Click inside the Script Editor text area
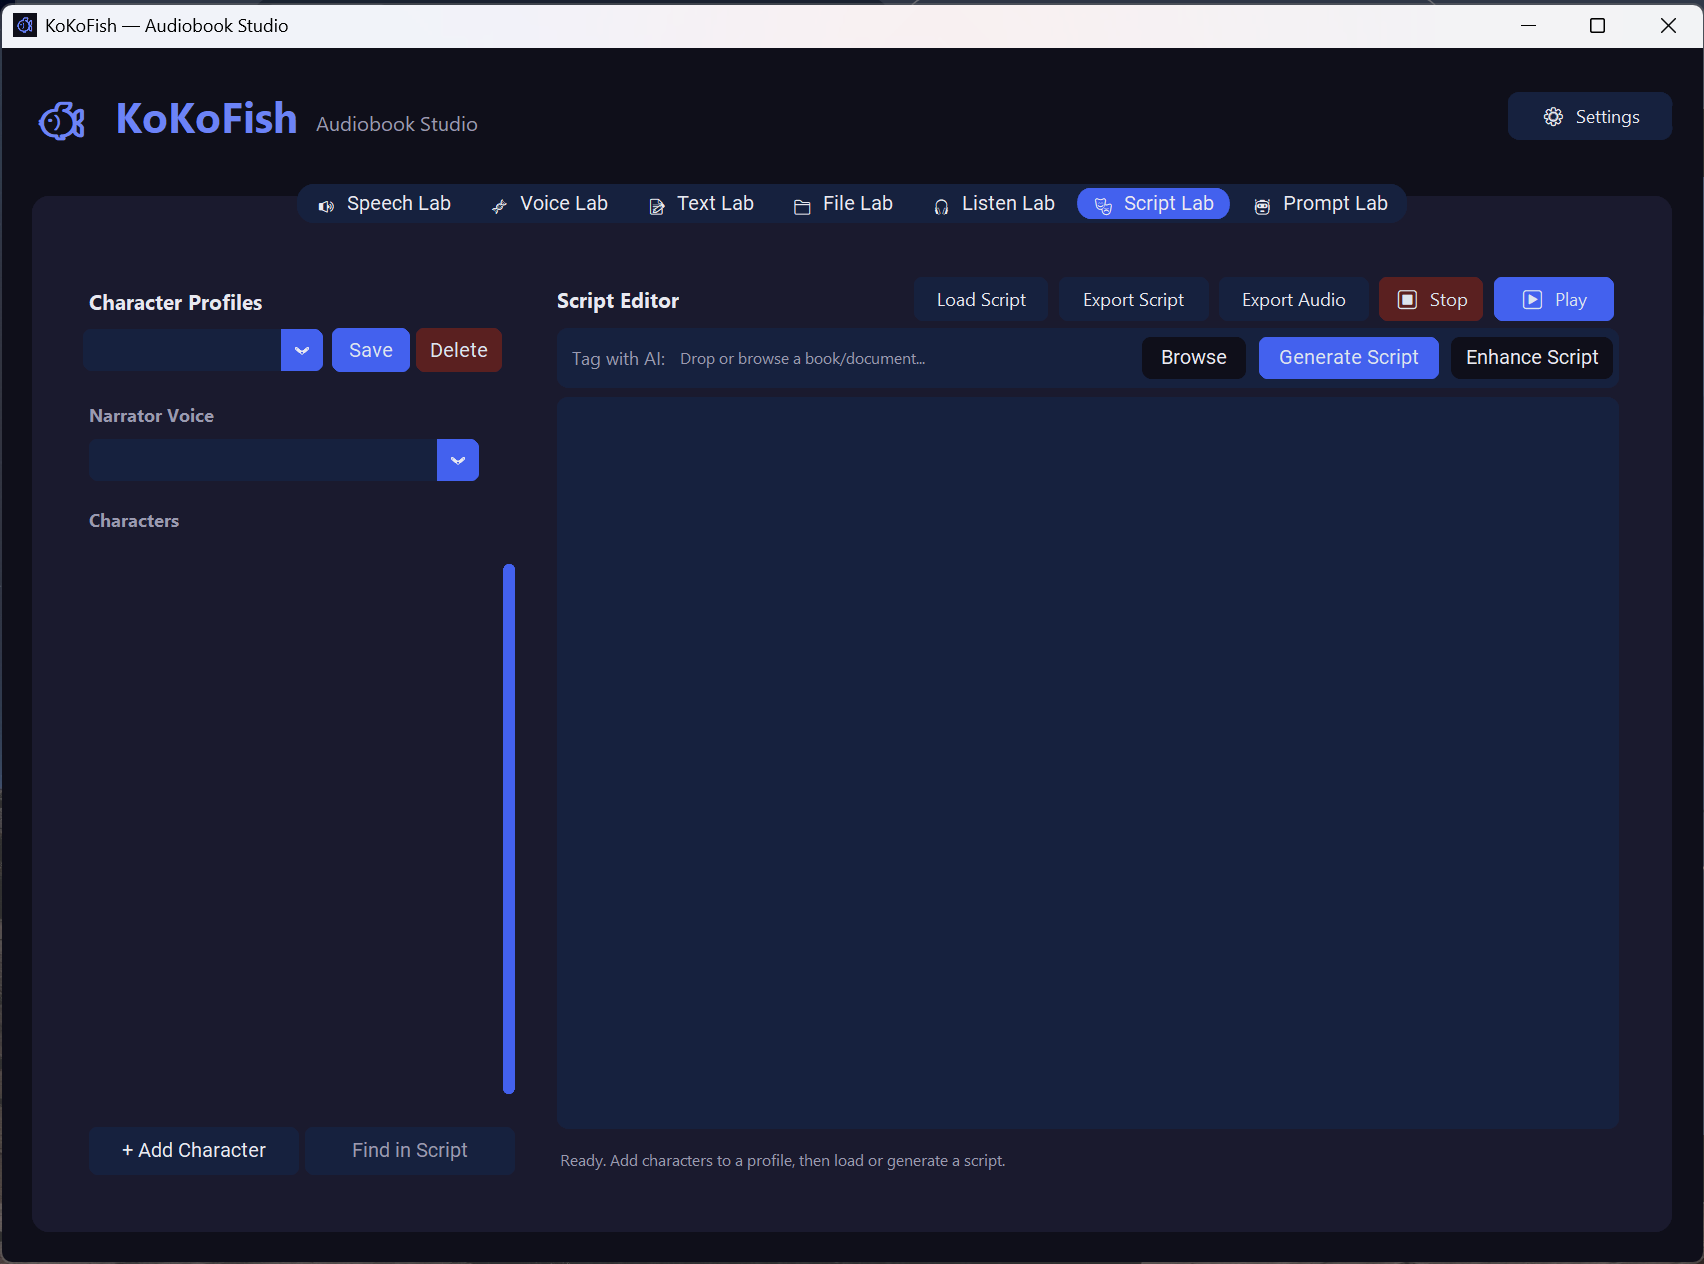 pyautogui.click(x=1088, y=763)
